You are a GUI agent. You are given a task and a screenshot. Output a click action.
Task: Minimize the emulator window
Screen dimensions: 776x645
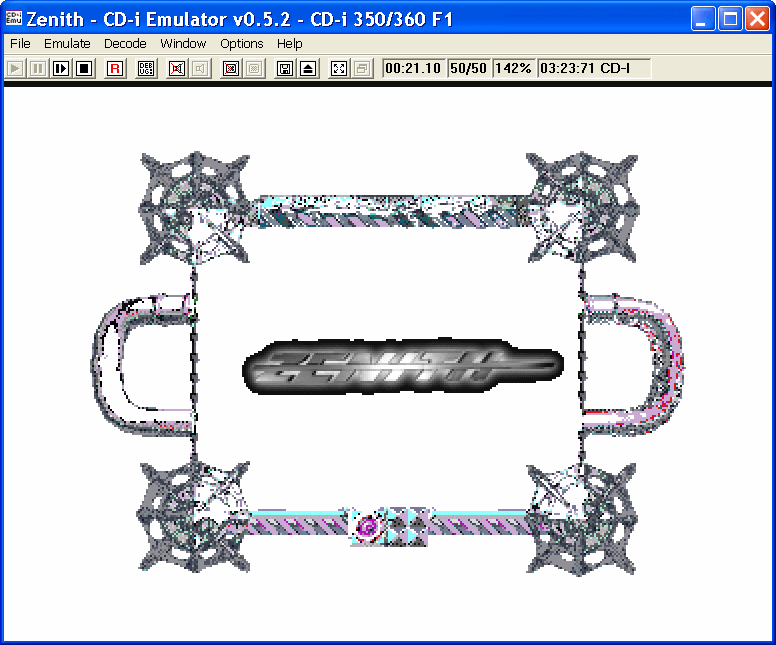pyautogui.click(x=702, y=19)
